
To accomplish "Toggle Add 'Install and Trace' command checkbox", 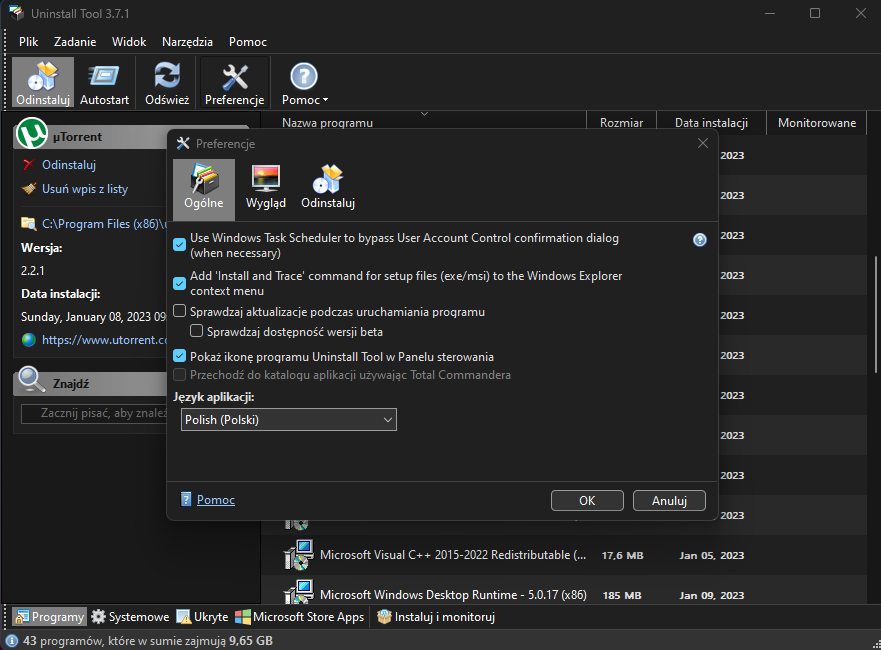I will click(x=179, y=283).
